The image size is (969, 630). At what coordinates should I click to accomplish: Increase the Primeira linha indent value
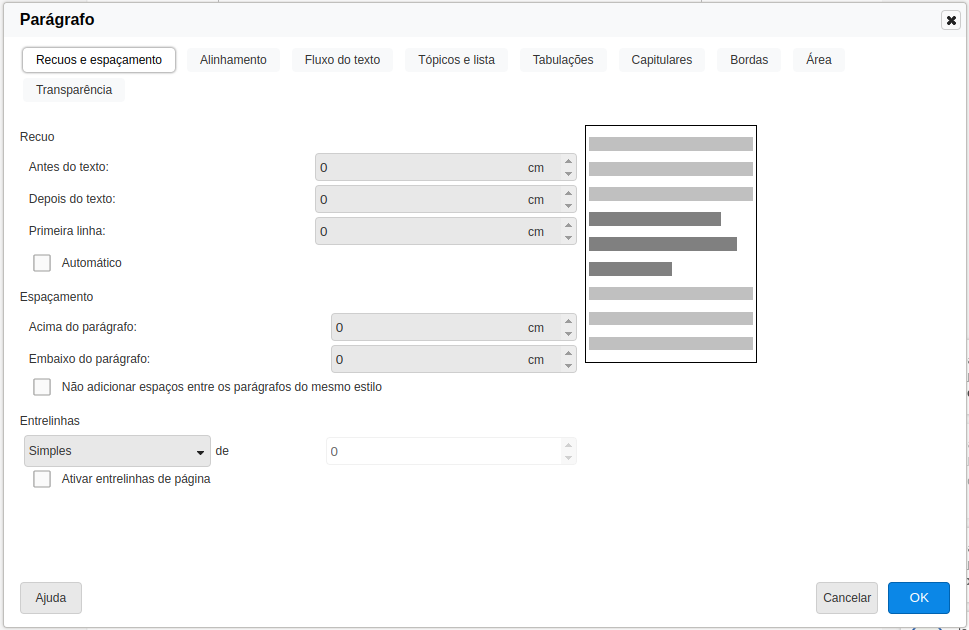(x=568, y=225)
